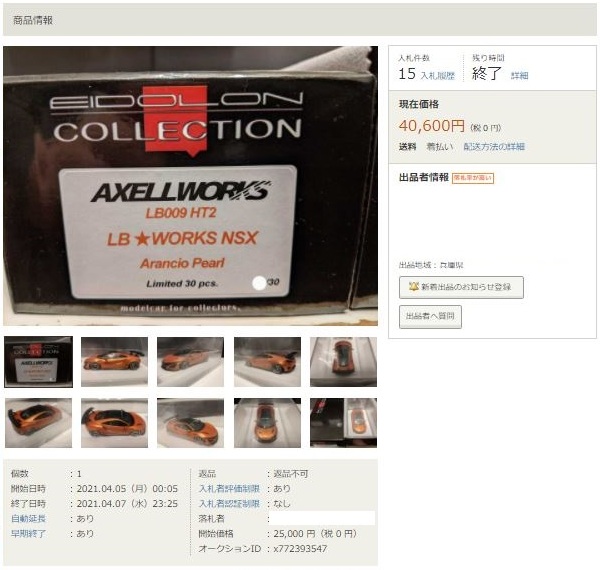Select the last thumbnail showing box and car
600x570 pixels.
pos(343,423)
